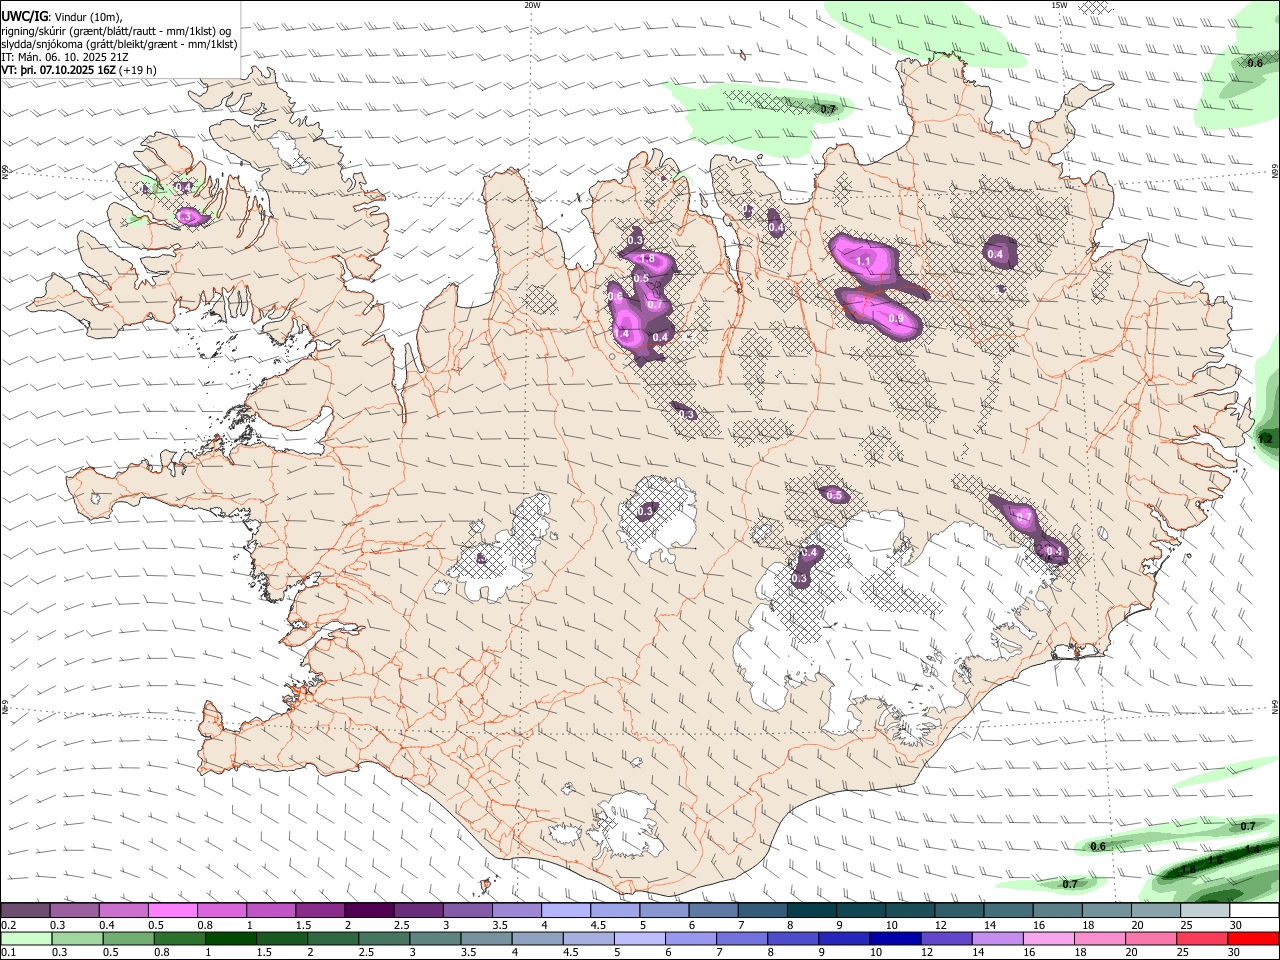Viewport: 1280px width, 960px height.
Task: Choose the bright red 30+ rain swatch
Action: [x=1253, y=938]
